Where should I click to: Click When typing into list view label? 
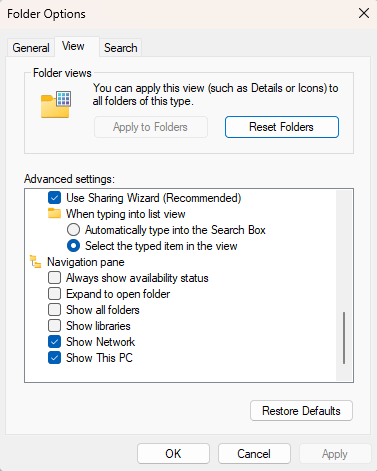(x=126, y=214)
